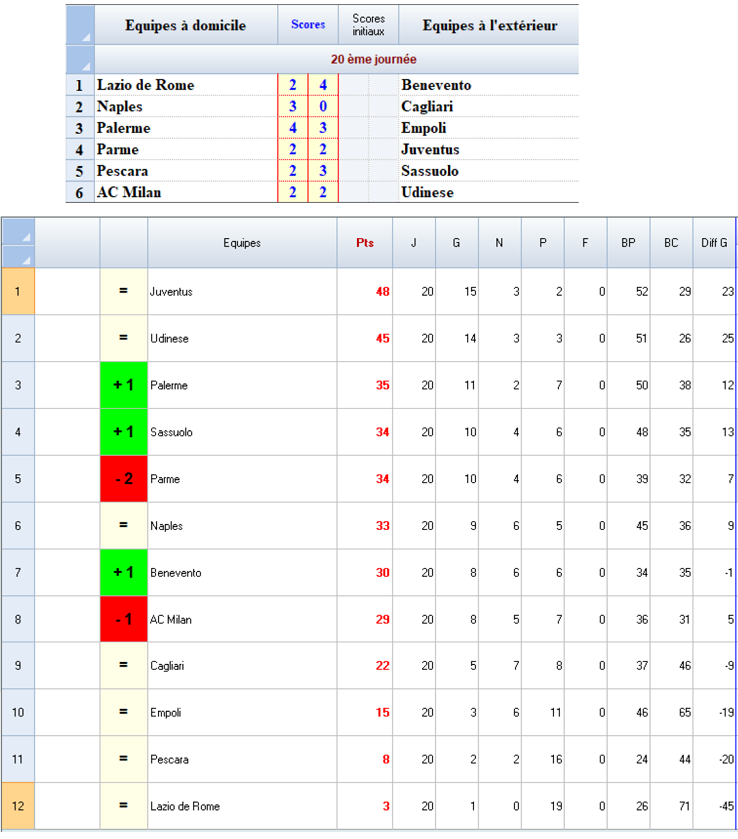The image size is (738, 839).
Task: Select 'Pescara' in the home teams list
Action: point(186,171)
